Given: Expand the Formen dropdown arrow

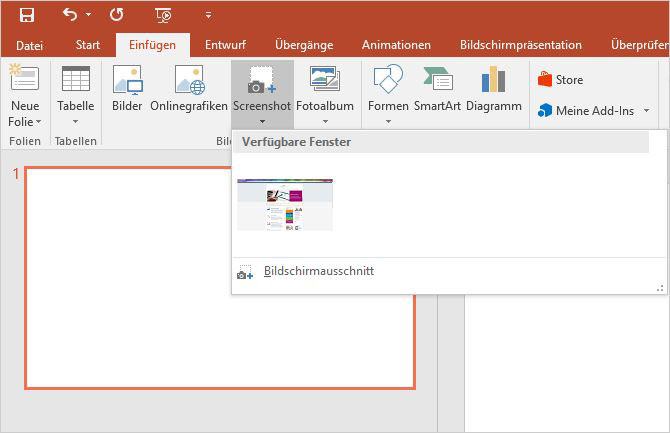Looking at the screenshot, I should coord(388,122).
